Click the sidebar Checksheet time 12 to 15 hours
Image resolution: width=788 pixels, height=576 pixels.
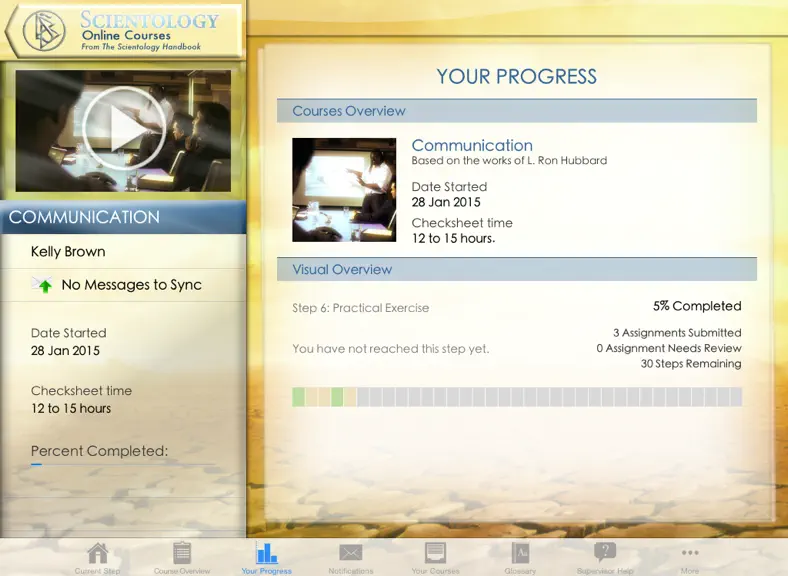[81, 400]
